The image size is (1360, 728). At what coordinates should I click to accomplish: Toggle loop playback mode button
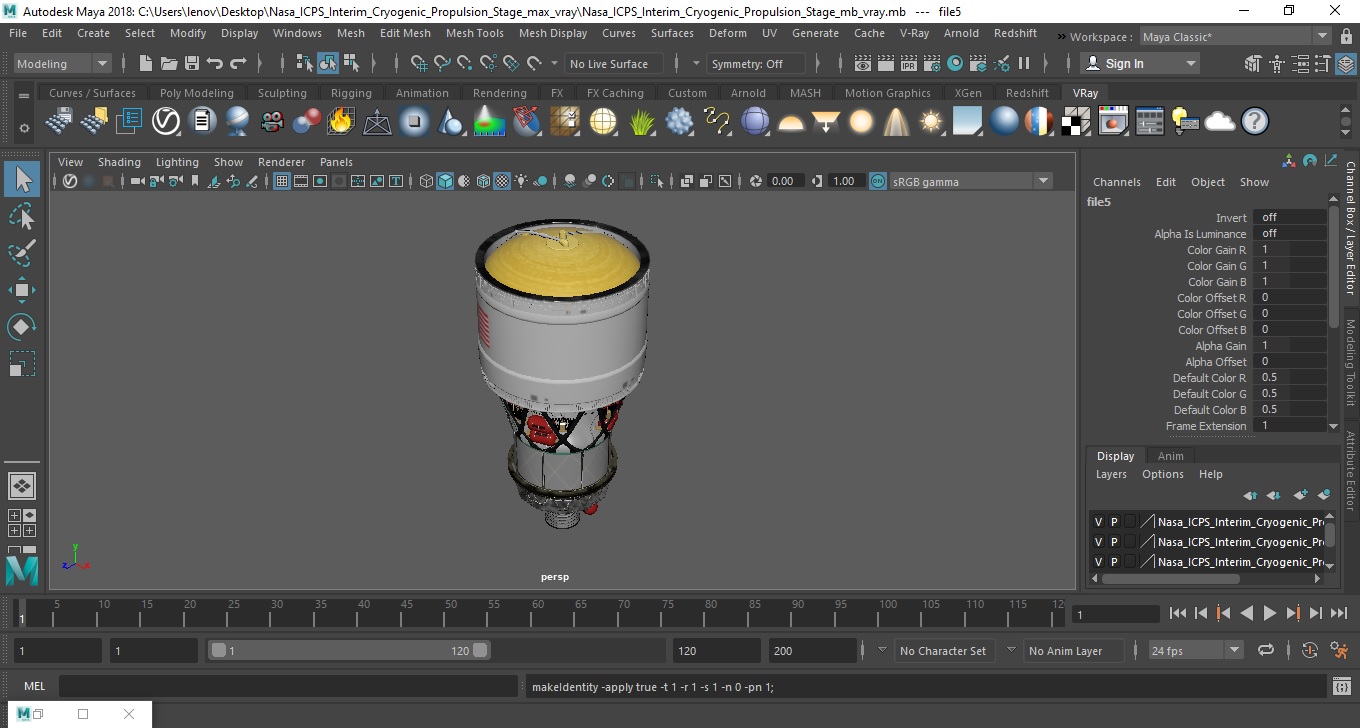click(1265, 650)
